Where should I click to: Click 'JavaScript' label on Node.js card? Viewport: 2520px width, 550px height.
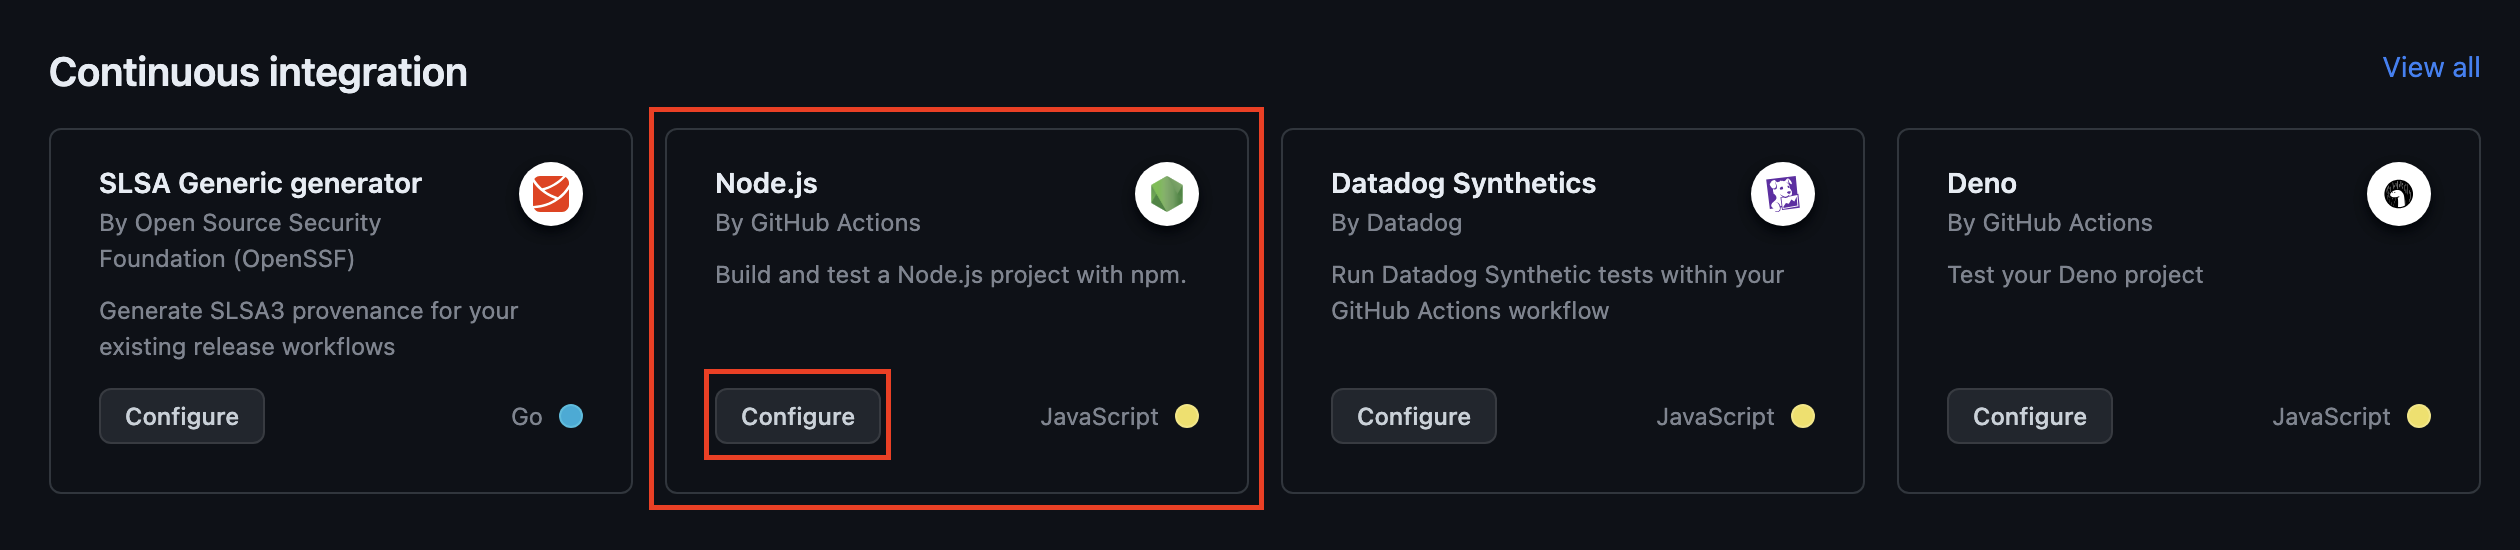[1099, 417]
